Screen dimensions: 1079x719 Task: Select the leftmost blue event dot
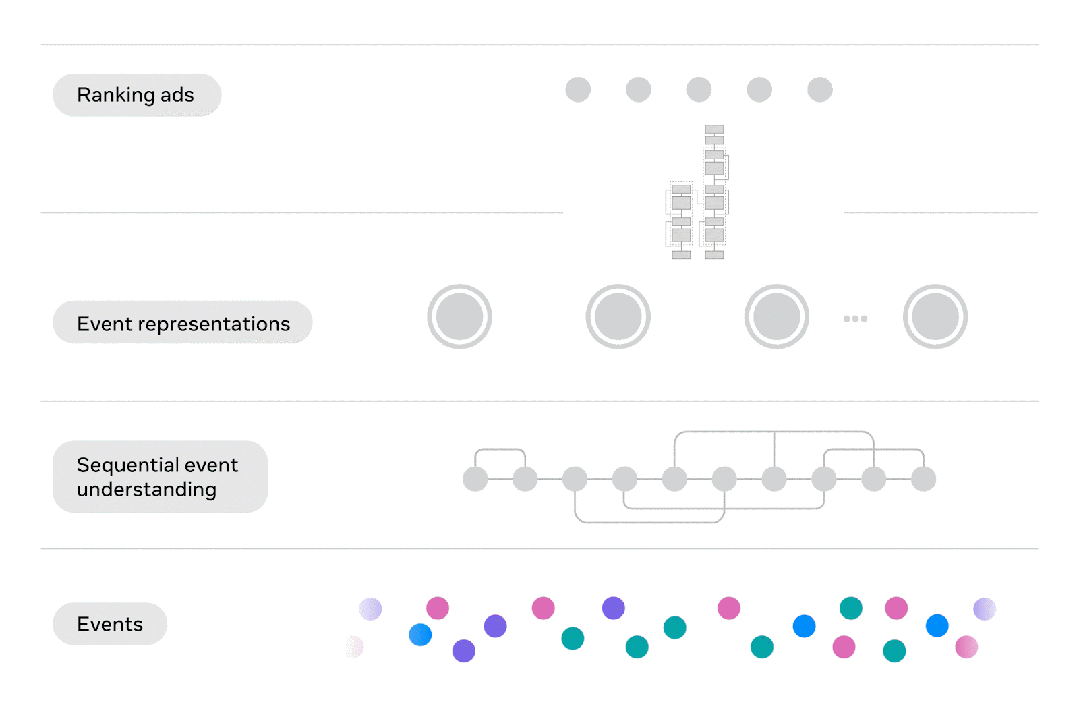[420, 634]
